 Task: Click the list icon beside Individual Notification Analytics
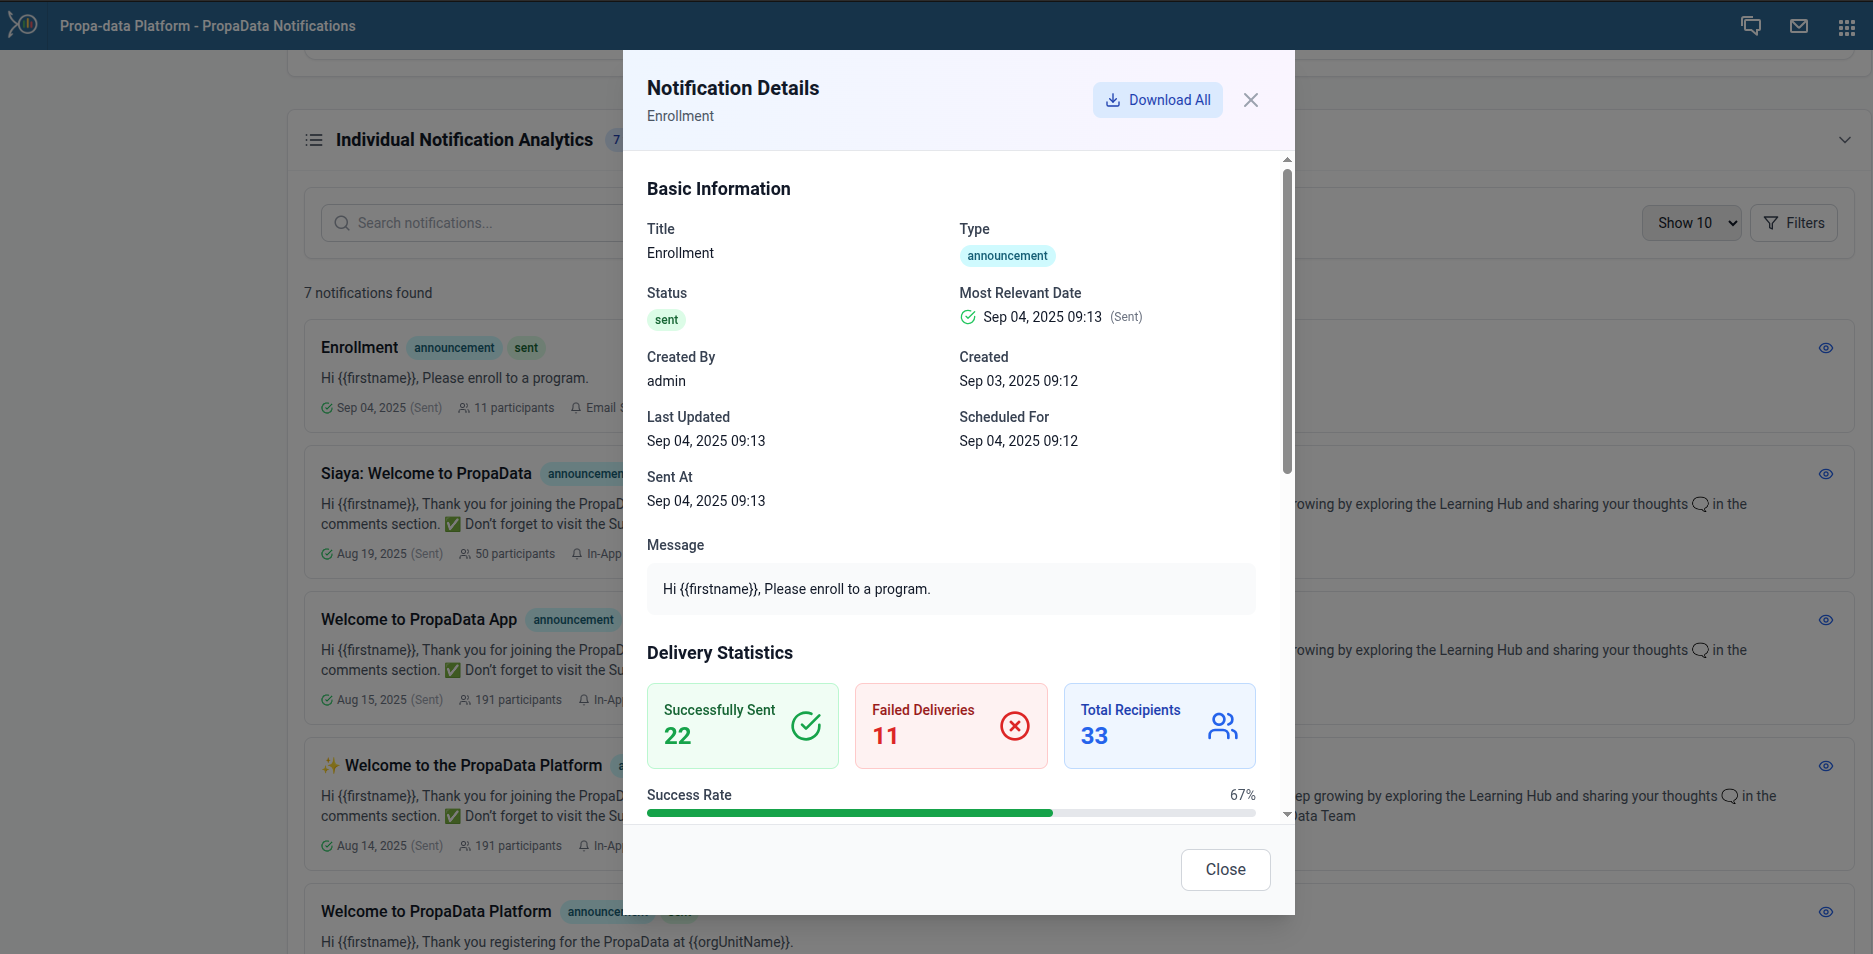314,140
